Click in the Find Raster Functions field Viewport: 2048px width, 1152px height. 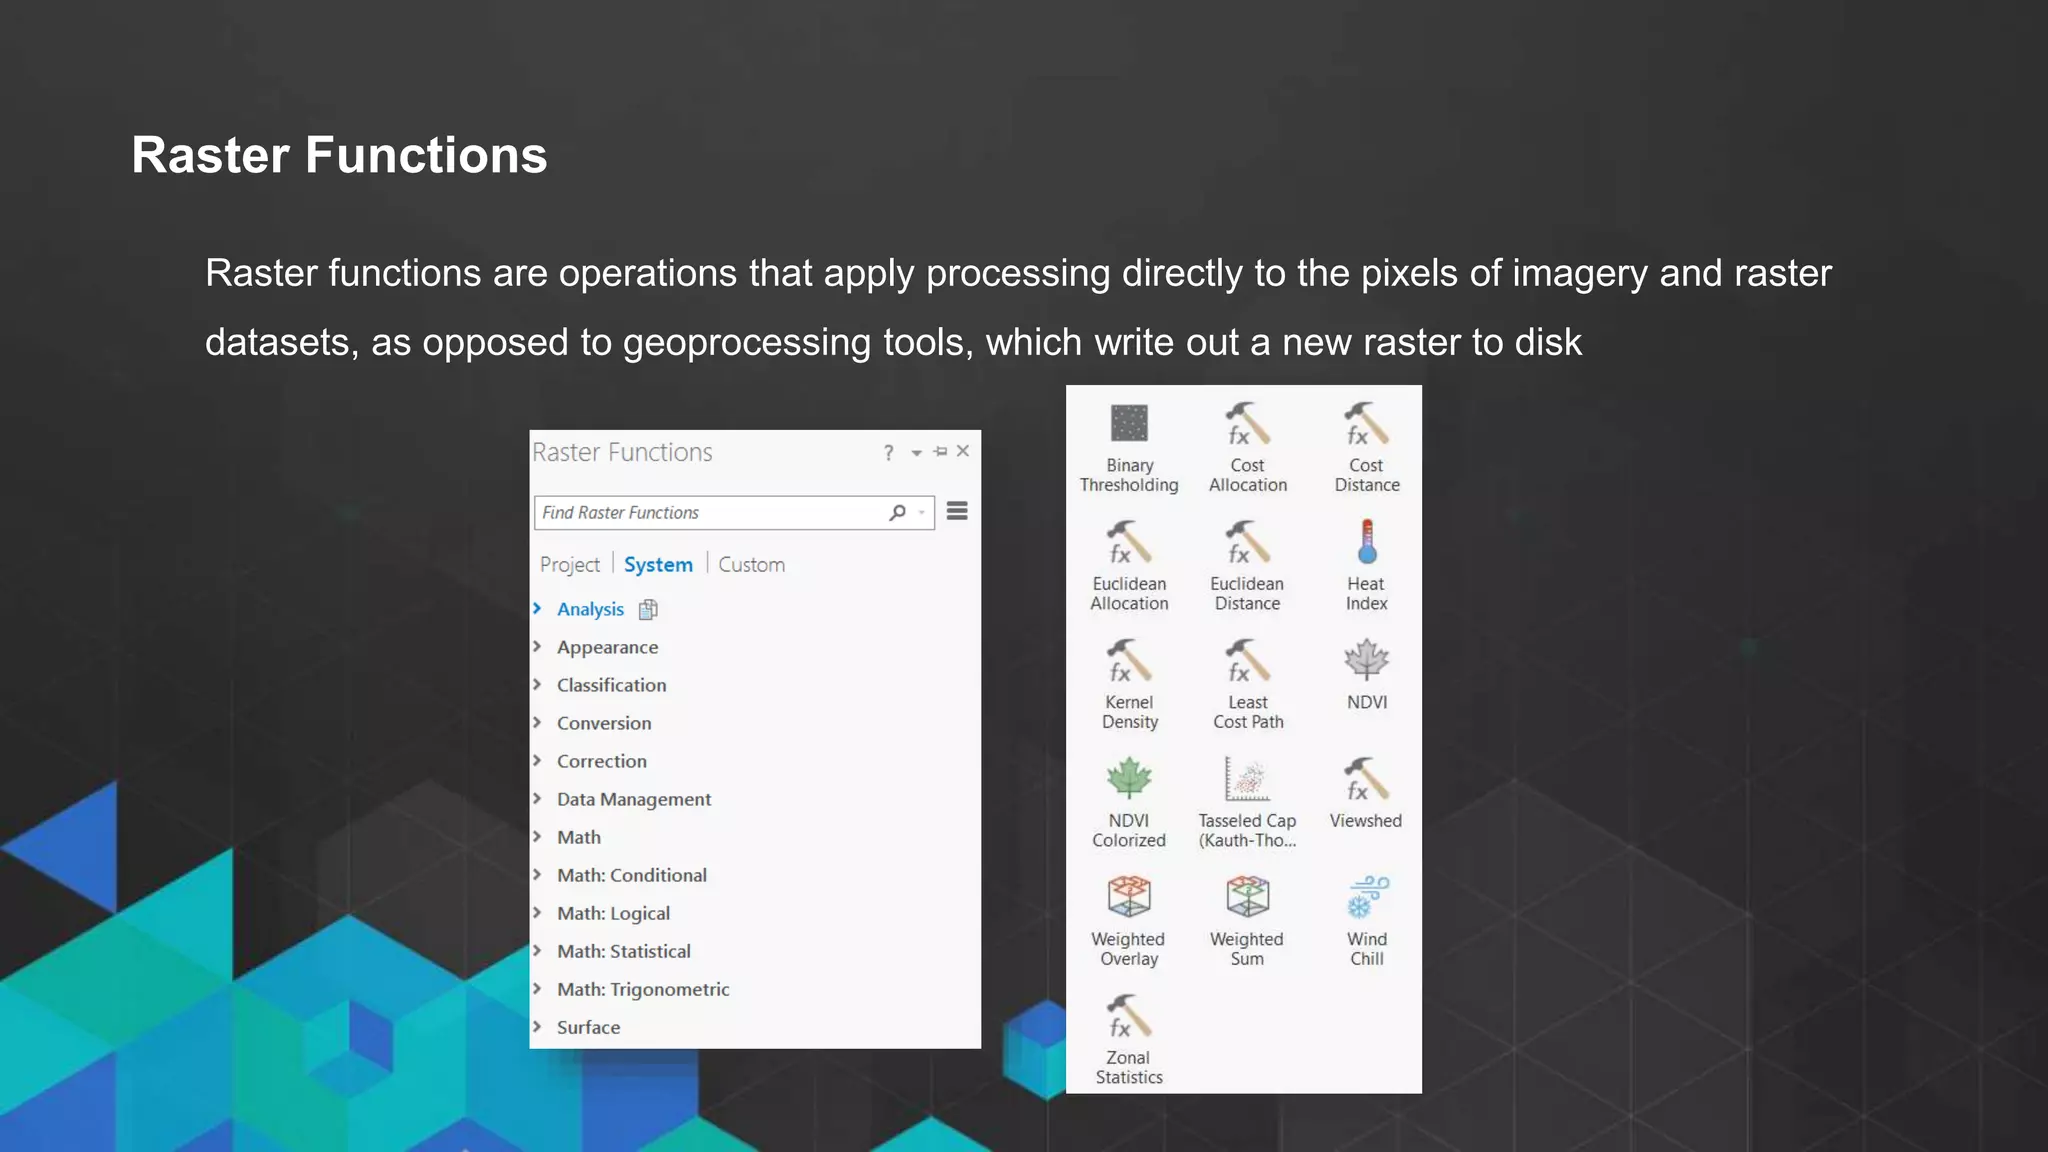(734, 513)
